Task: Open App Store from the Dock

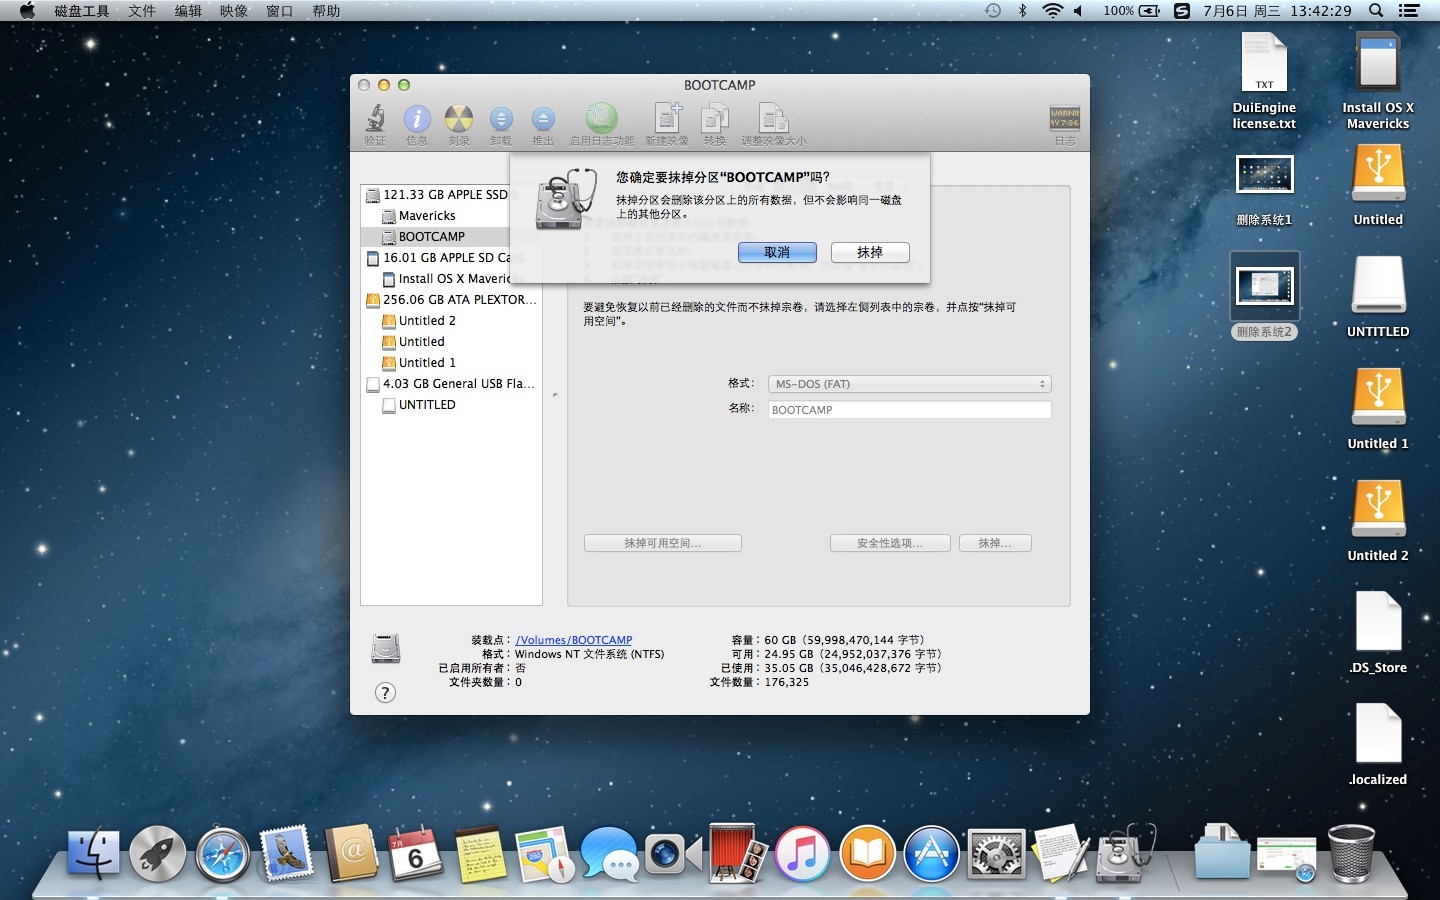Action: click(x=931, y=855)
